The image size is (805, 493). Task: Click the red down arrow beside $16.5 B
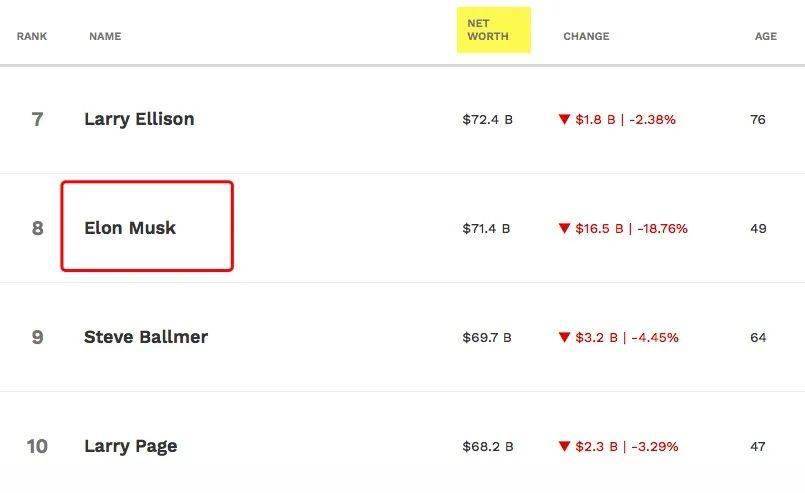564,229
